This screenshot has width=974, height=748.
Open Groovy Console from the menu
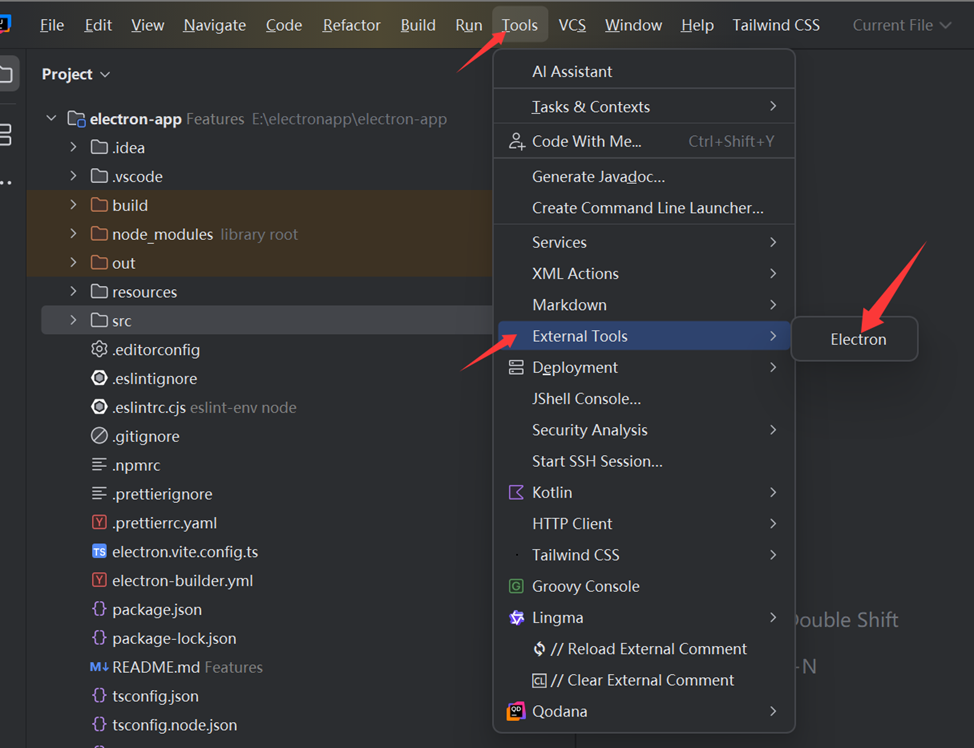click(x=585, y=587)
